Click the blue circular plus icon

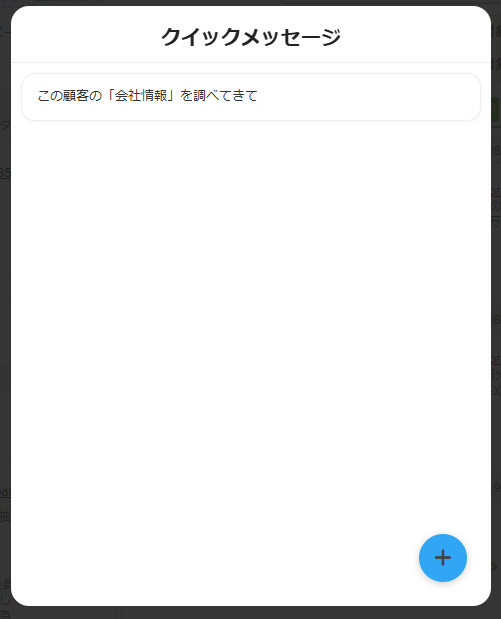[x=443, y=558]
